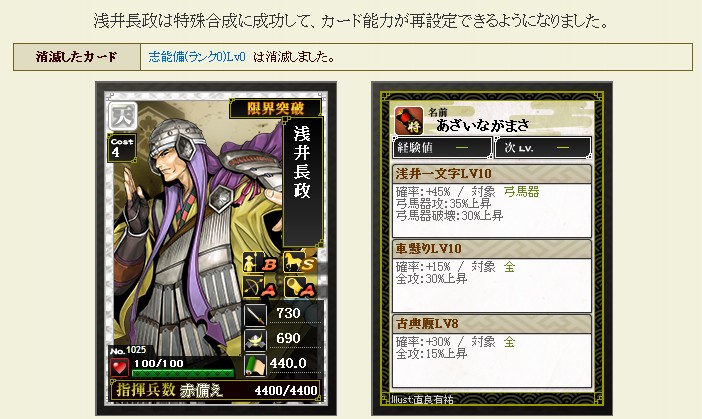Image resolution: width=702 pixels, height=419 pixels.
Task: Click the green HP gauge bar
Action: coord(183,373)
